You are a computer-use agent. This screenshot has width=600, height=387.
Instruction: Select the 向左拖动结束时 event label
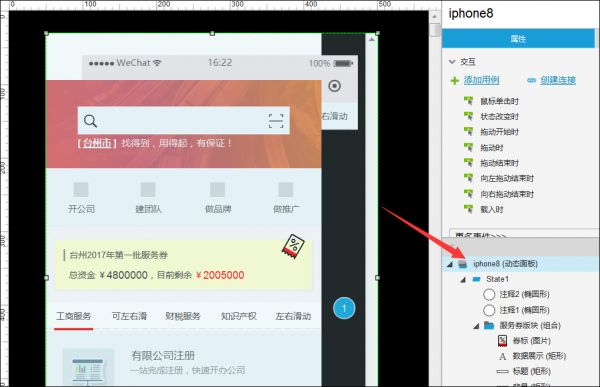507,178
